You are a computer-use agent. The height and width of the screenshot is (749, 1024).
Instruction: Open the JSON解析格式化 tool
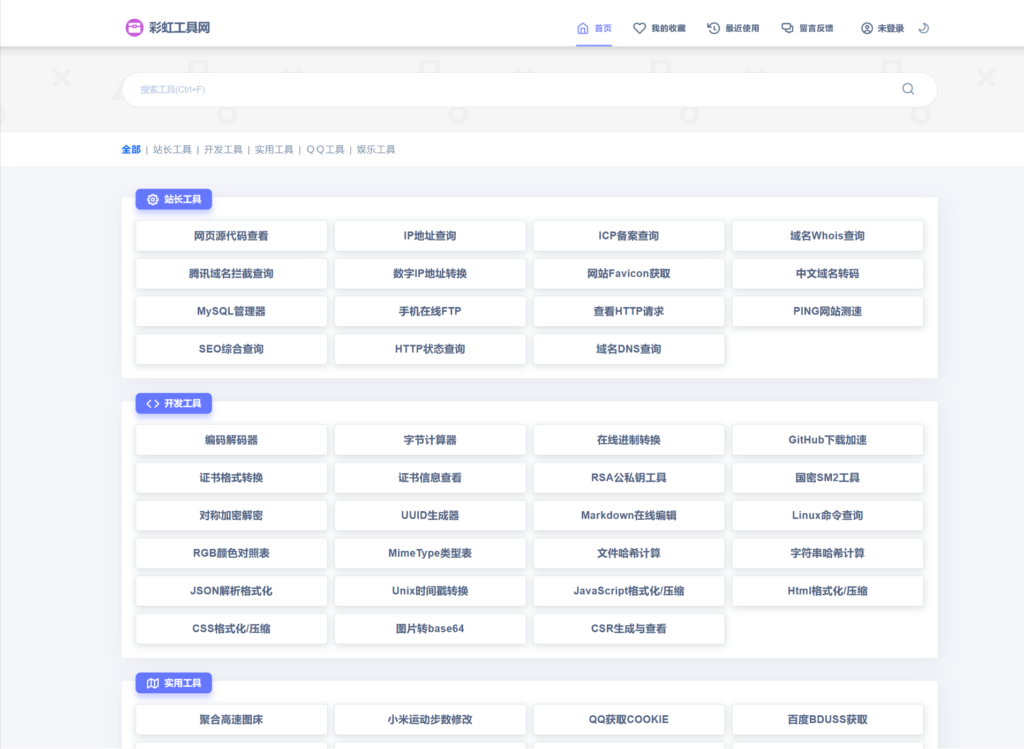pos(231,591)
